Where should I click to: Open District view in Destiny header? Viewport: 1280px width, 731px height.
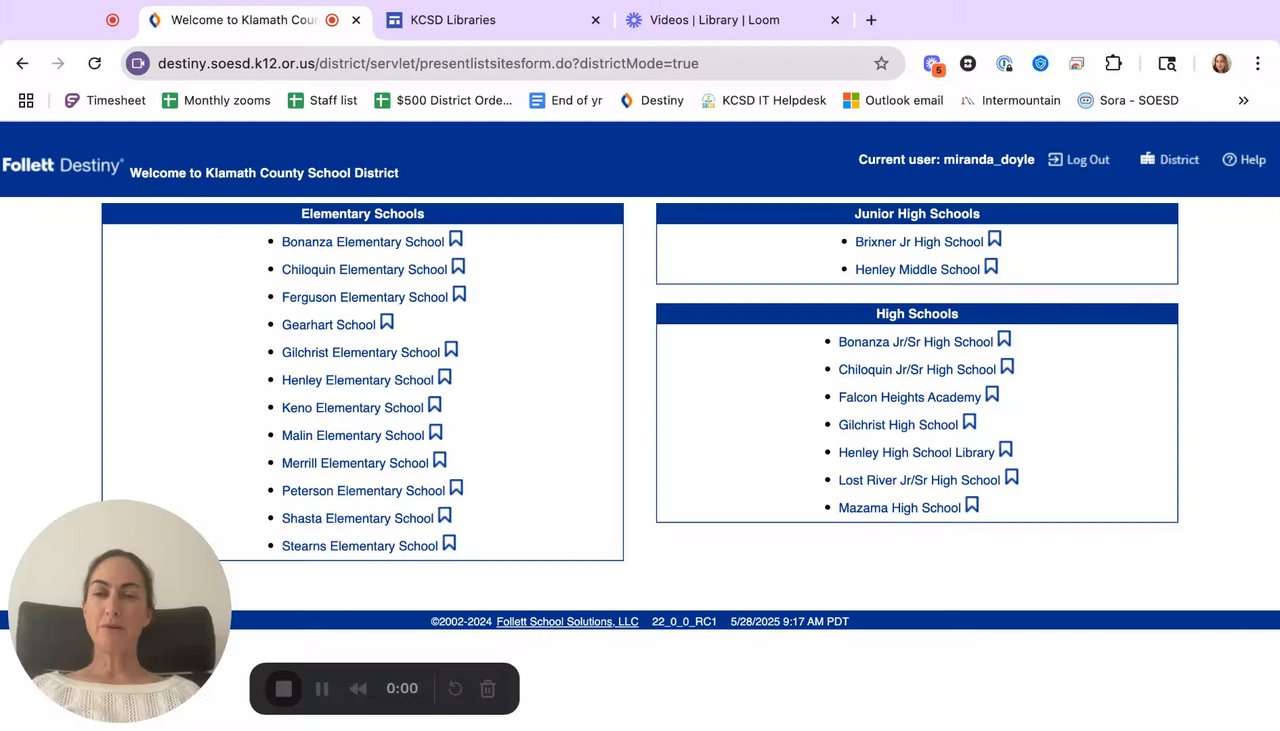pos(1169,160)
